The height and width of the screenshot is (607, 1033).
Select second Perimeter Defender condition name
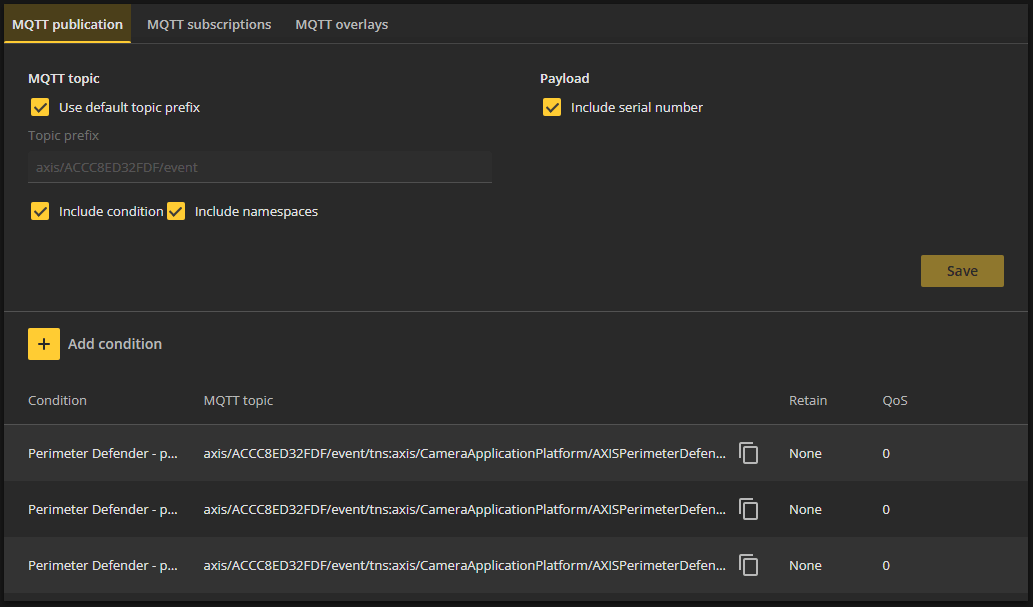click(x=103, y=509)
